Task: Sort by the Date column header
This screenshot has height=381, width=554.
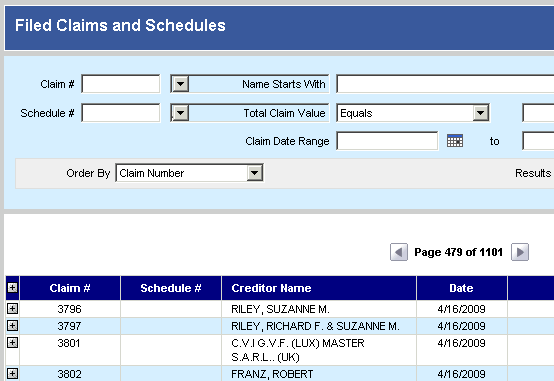Action: (461, 288)
